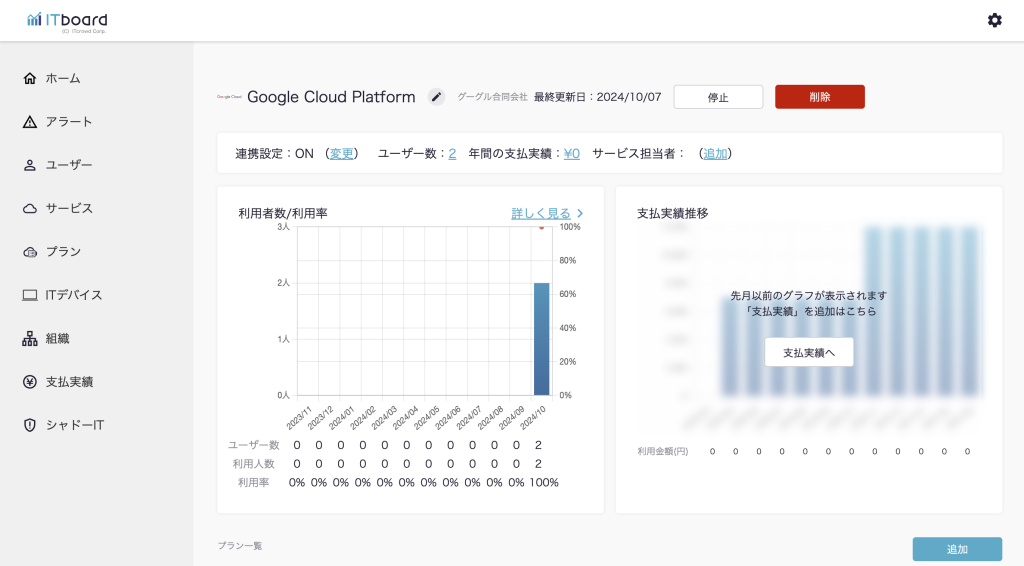This screenshot has width=1024, height=566.
Task: Click the user person icon
Action: click(30, 165)
